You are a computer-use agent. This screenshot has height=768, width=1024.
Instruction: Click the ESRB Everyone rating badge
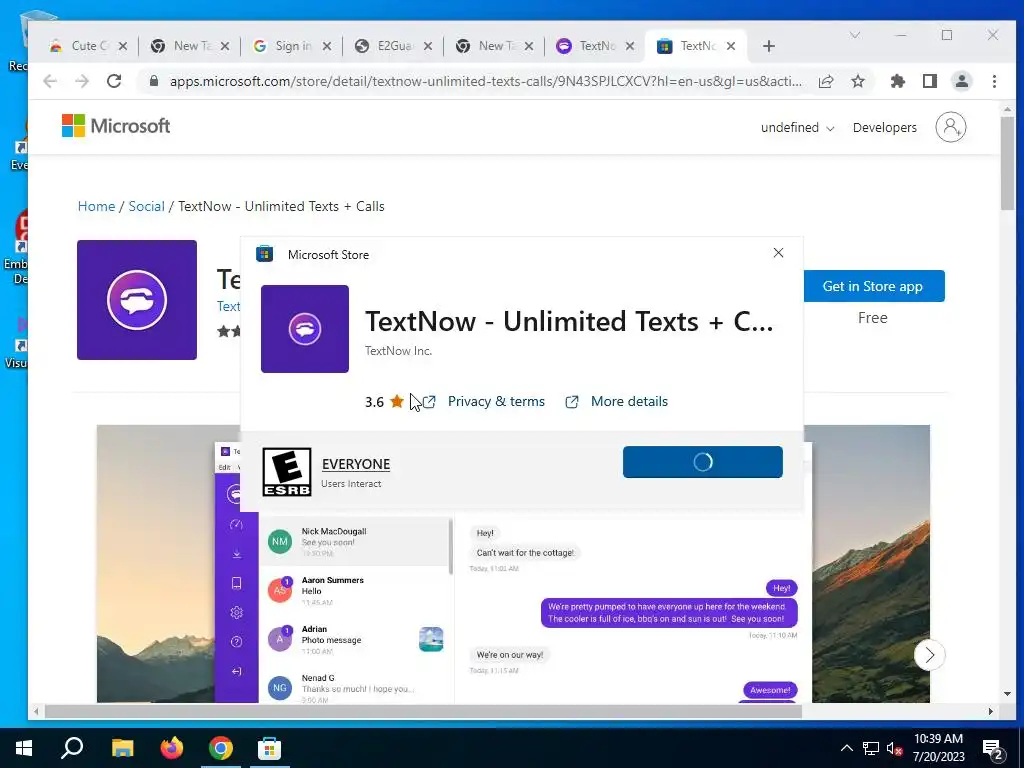(287, 472)
